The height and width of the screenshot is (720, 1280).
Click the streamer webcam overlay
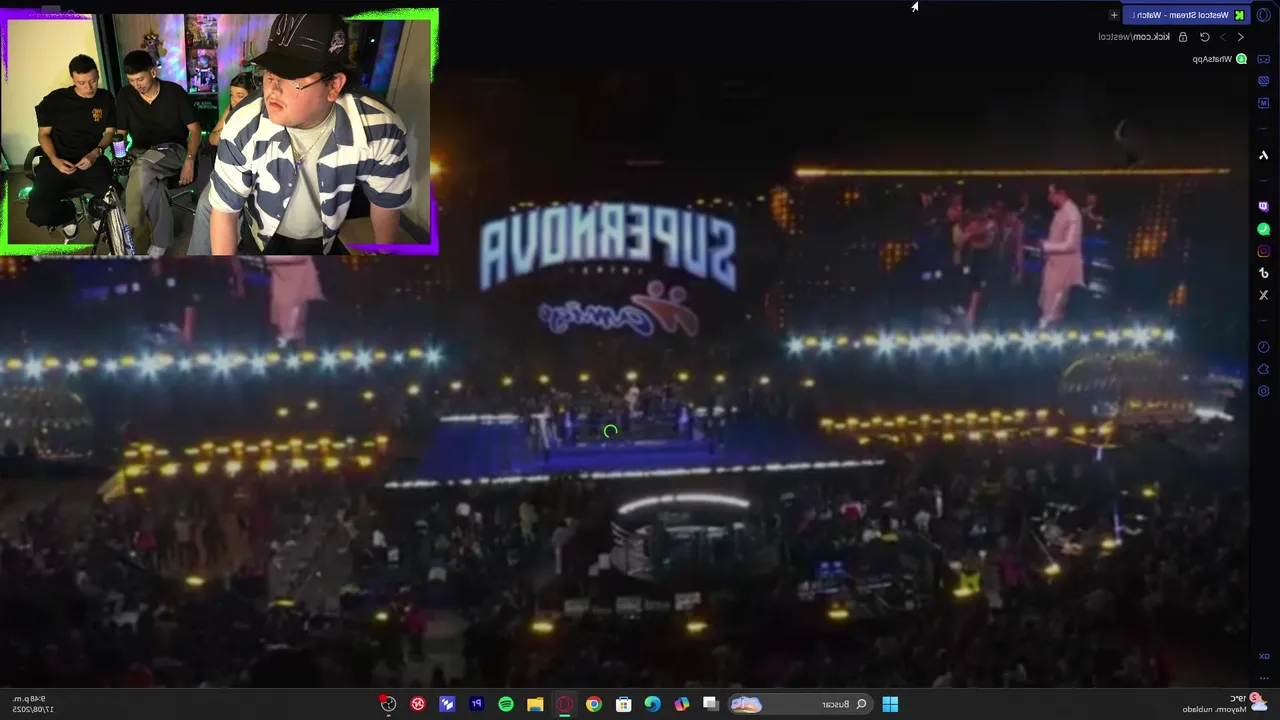pos(219,132)
